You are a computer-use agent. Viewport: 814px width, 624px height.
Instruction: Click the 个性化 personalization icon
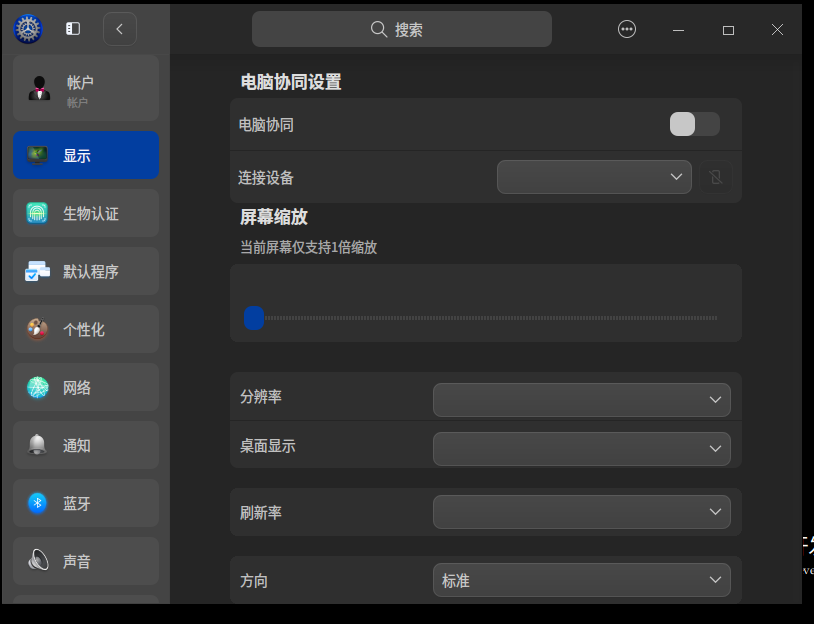click(x=36, y=328)
